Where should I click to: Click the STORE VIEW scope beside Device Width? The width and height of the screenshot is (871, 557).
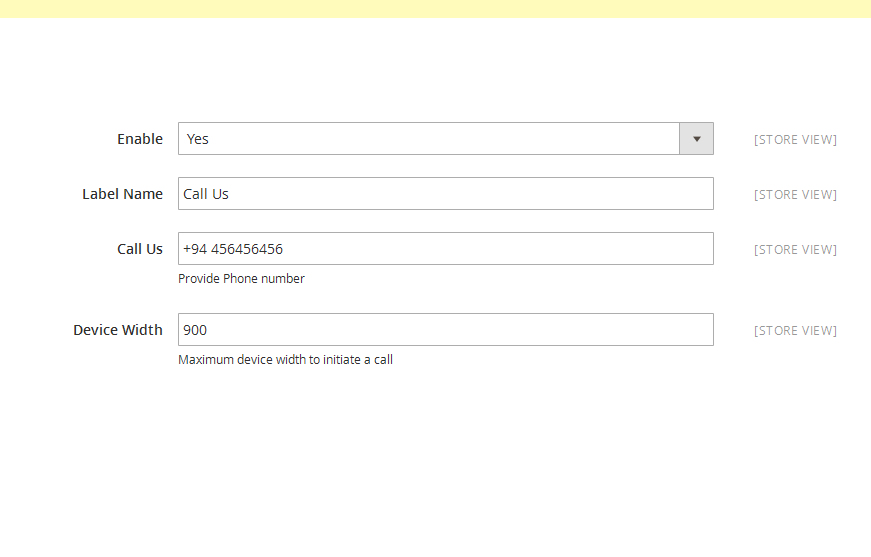795,331
